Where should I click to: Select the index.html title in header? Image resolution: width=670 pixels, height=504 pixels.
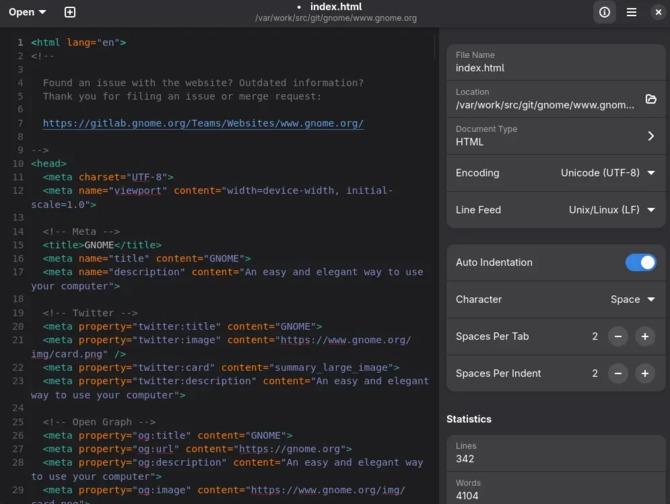[336, 7]
